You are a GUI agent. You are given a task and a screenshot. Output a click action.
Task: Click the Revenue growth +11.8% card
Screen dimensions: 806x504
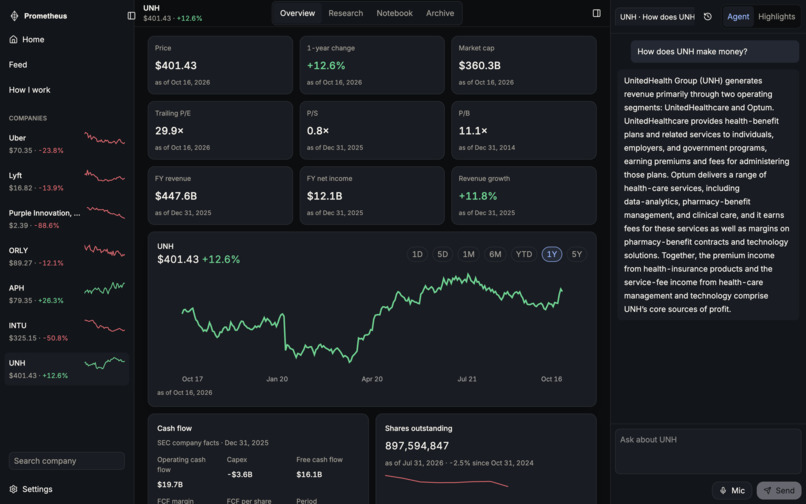[x=524, y=195]
